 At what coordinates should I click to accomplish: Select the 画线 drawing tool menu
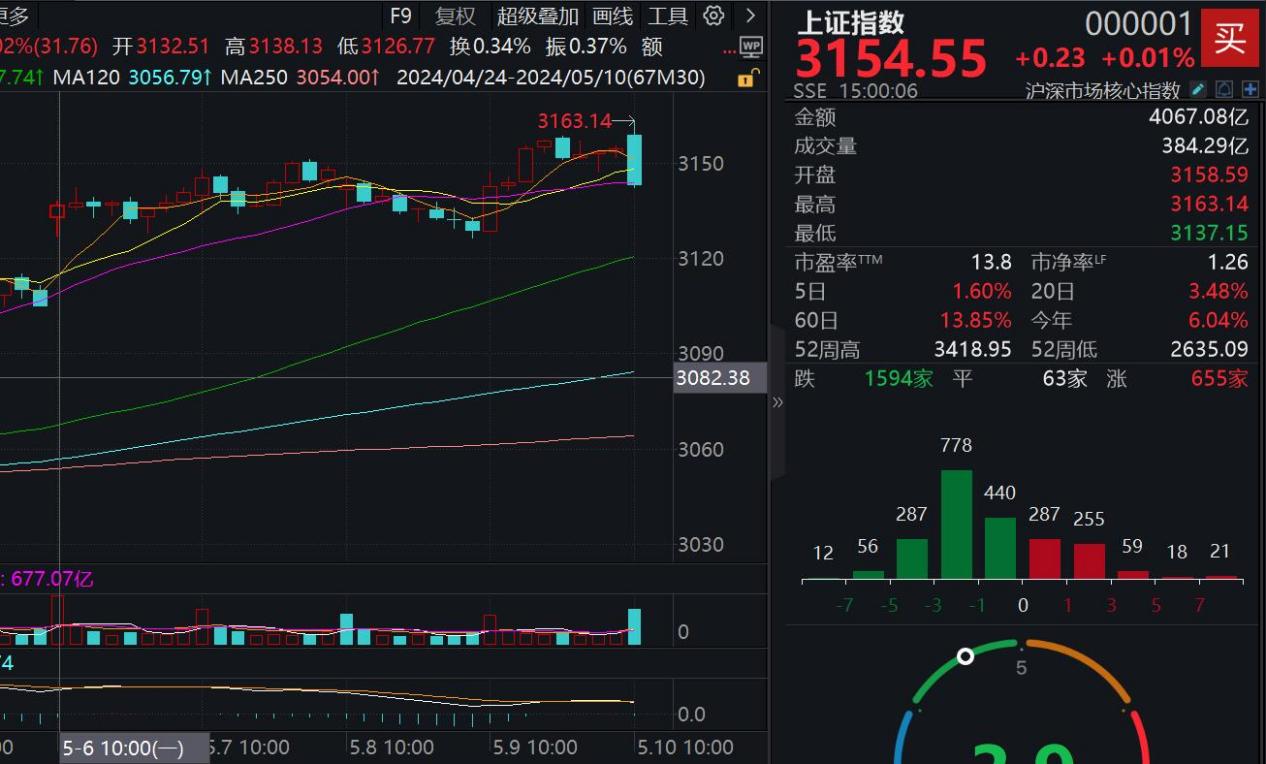(x=612, y=16)
